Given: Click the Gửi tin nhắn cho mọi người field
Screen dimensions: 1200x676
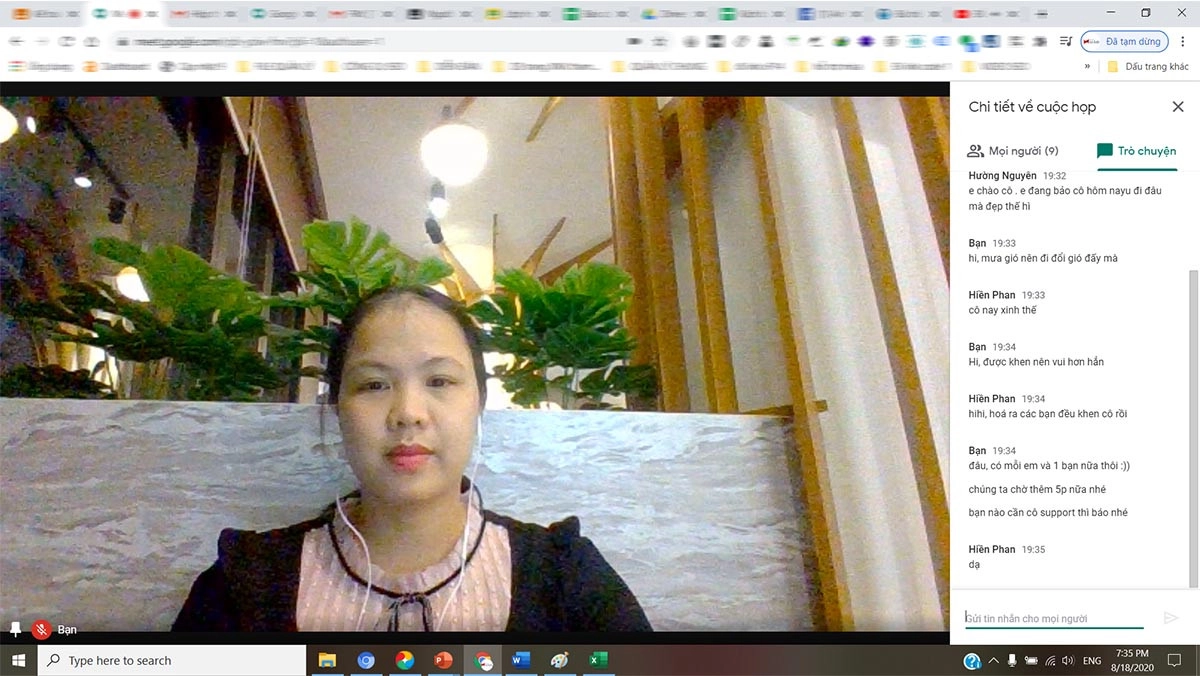Looking at the screenshot, I should pos(1050,615).
